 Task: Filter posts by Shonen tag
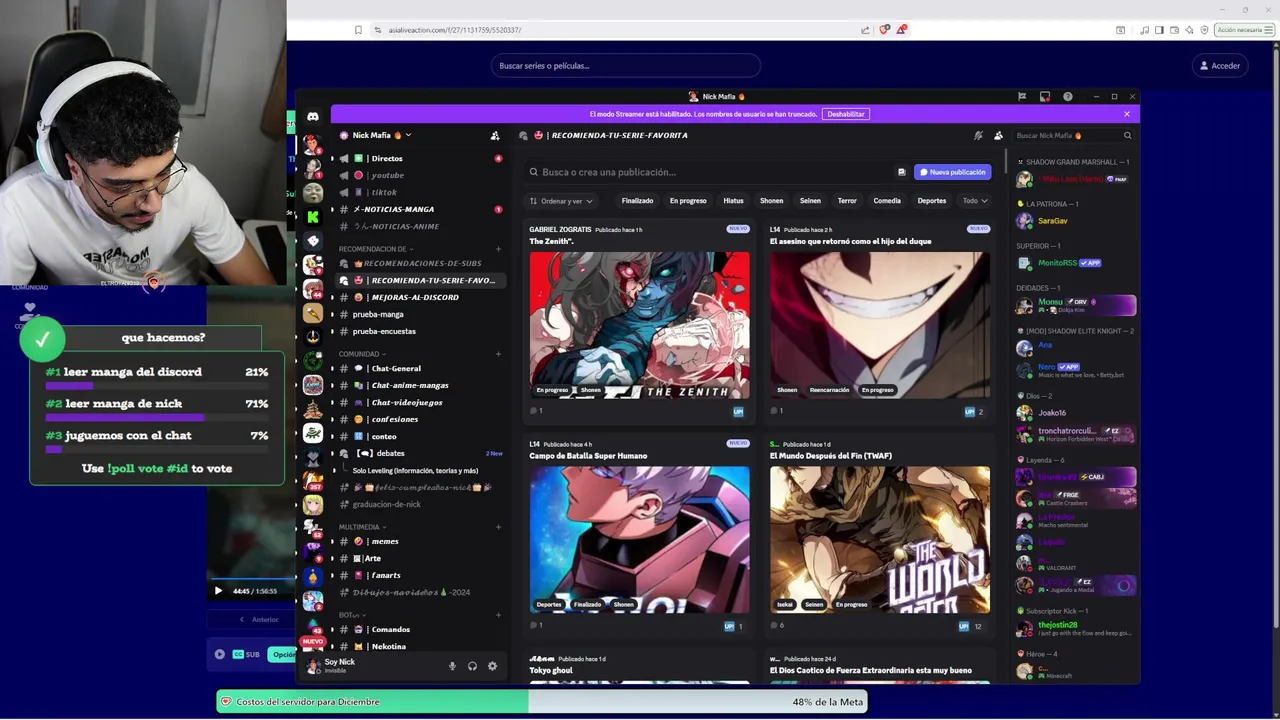[x=771, y=201]
